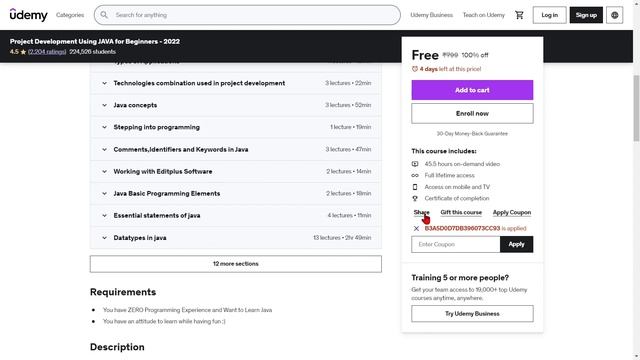This screenshot has width=640, height=360.
Task: Click '13 lectures • 2hr 49min' text
Action: click(x=342, y=238)
